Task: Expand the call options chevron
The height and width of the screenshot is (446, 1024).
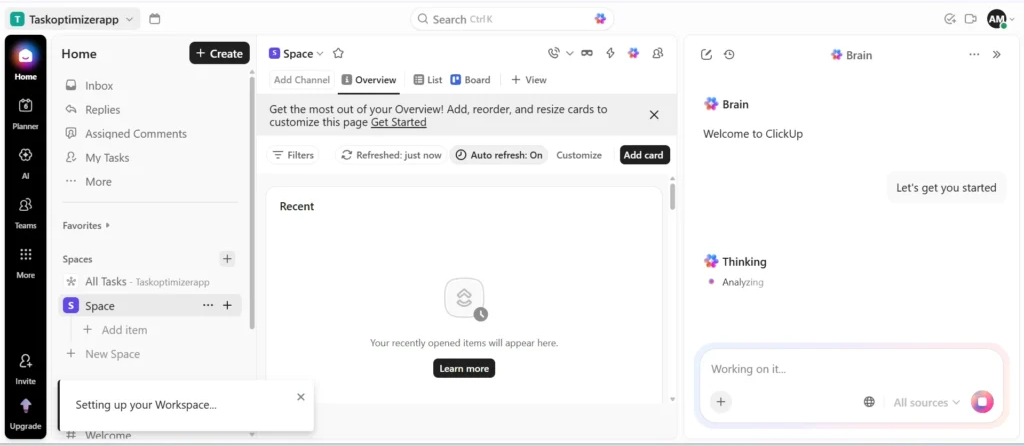Action: coord(569,54)
